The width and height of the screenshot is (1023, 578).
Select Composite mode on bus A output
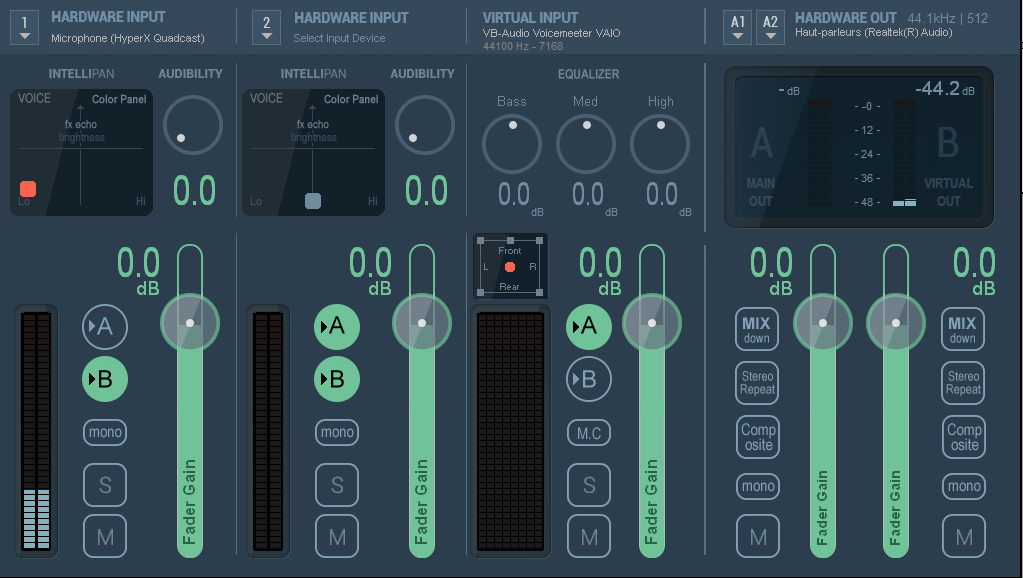[x=758, y=437]
